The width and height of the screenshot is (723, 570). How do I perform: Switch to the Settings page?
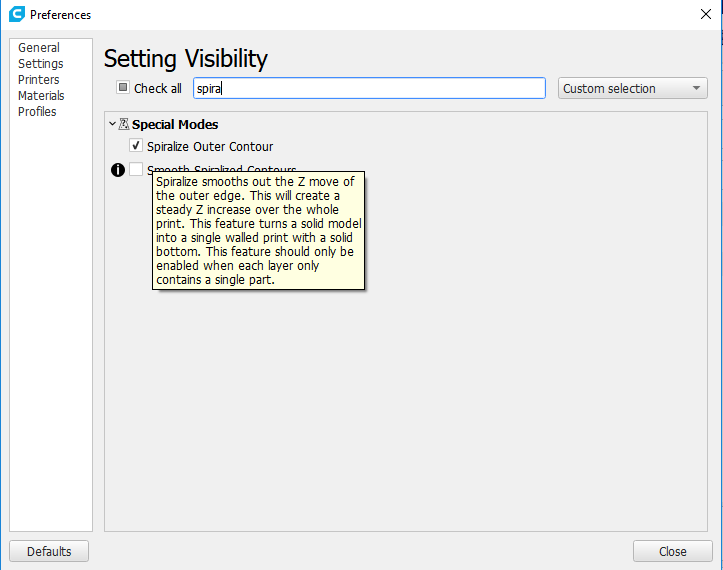pos(41,64)
